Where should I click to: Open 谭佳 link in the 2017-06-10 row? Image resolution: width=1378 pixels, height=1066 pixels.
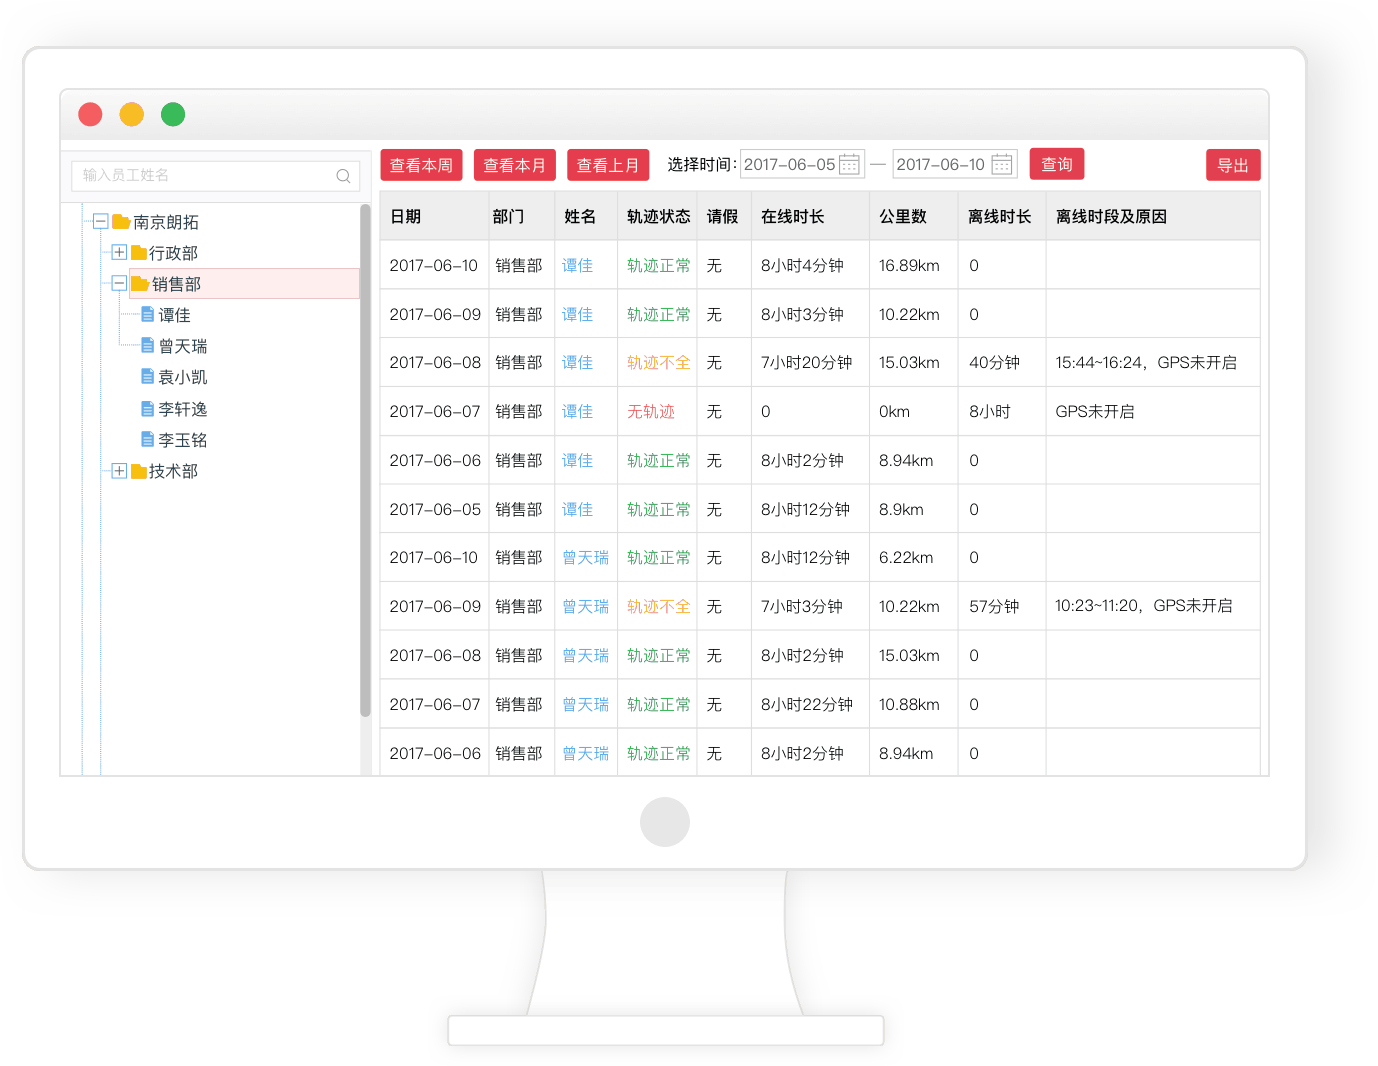pos(577,265)
